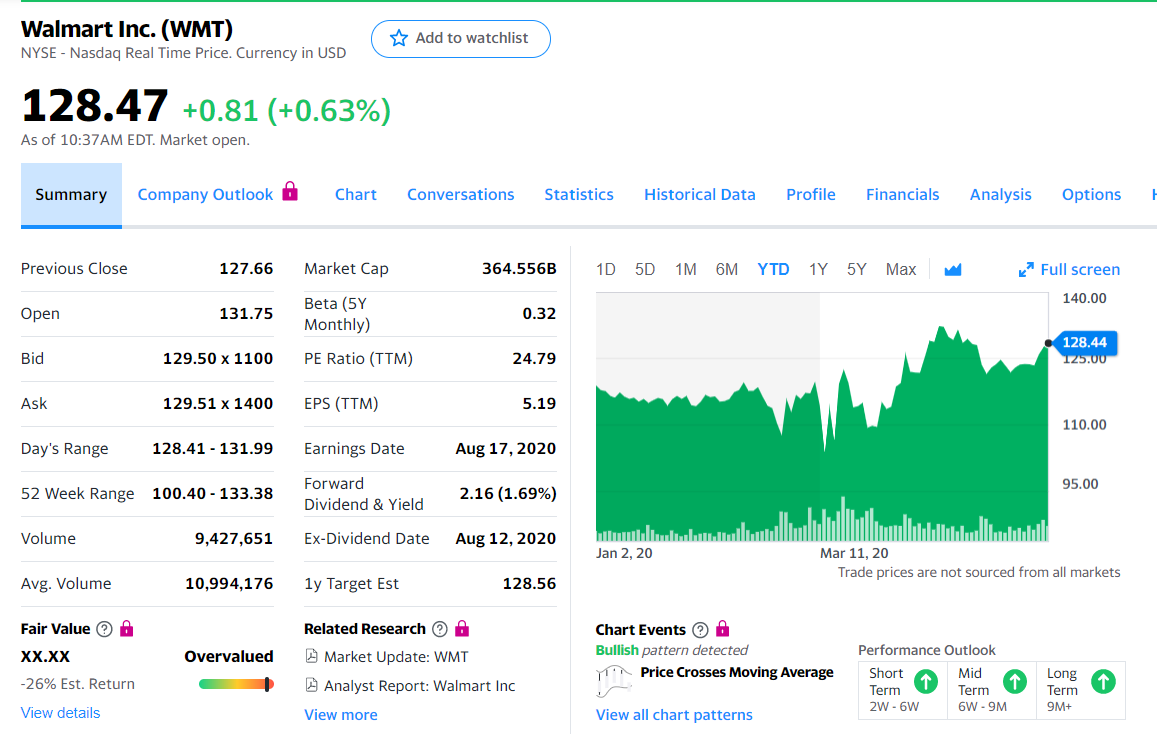Switch chart type using the area chart icon
The height and width of the screenshot is (744, 1157).
[x=952, y=269]
